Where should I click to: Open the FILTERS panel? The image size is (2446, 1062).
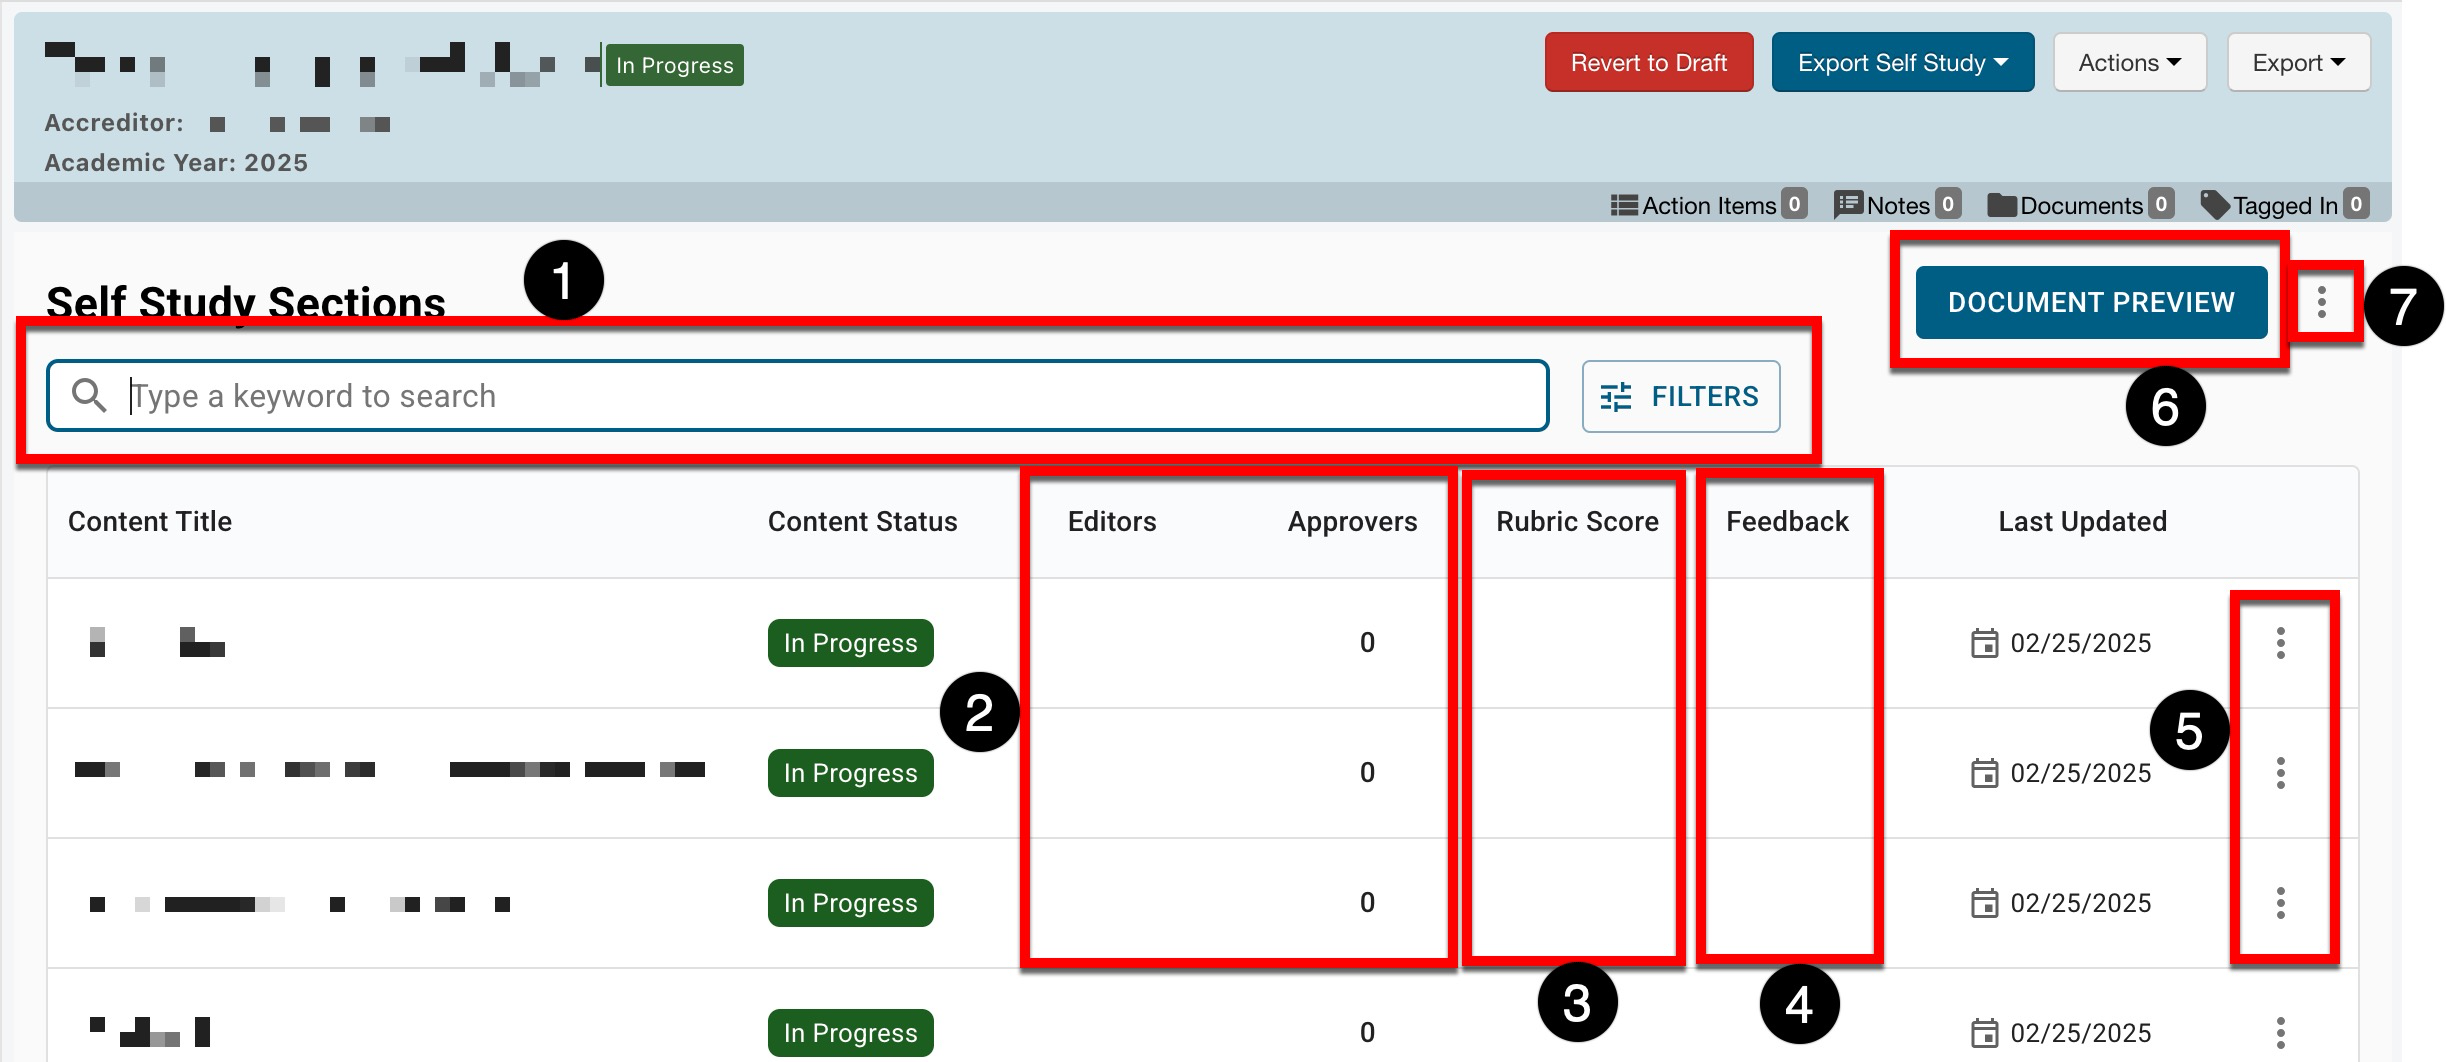1680,397
